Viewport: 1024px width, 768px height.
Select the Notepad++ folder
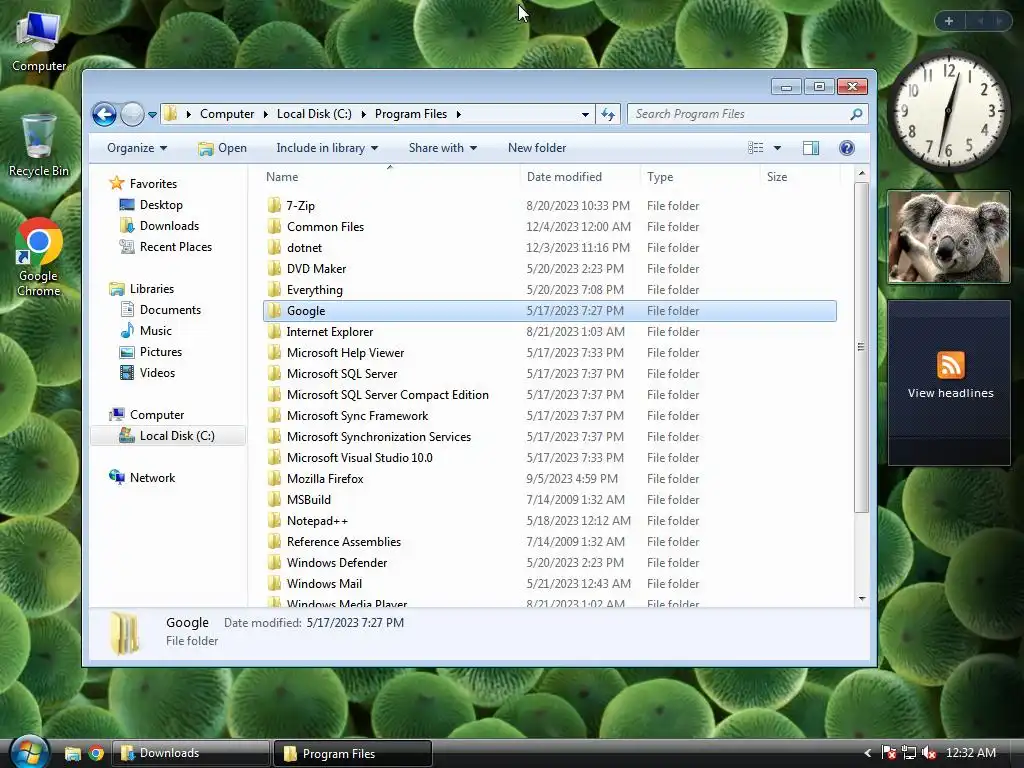tap(549, 520)
